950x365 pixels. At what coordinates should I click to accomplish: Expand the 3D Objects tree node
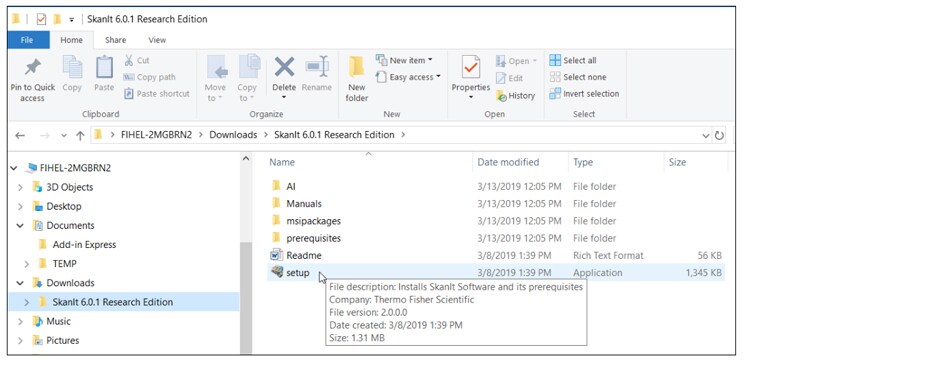coord(21,187)
